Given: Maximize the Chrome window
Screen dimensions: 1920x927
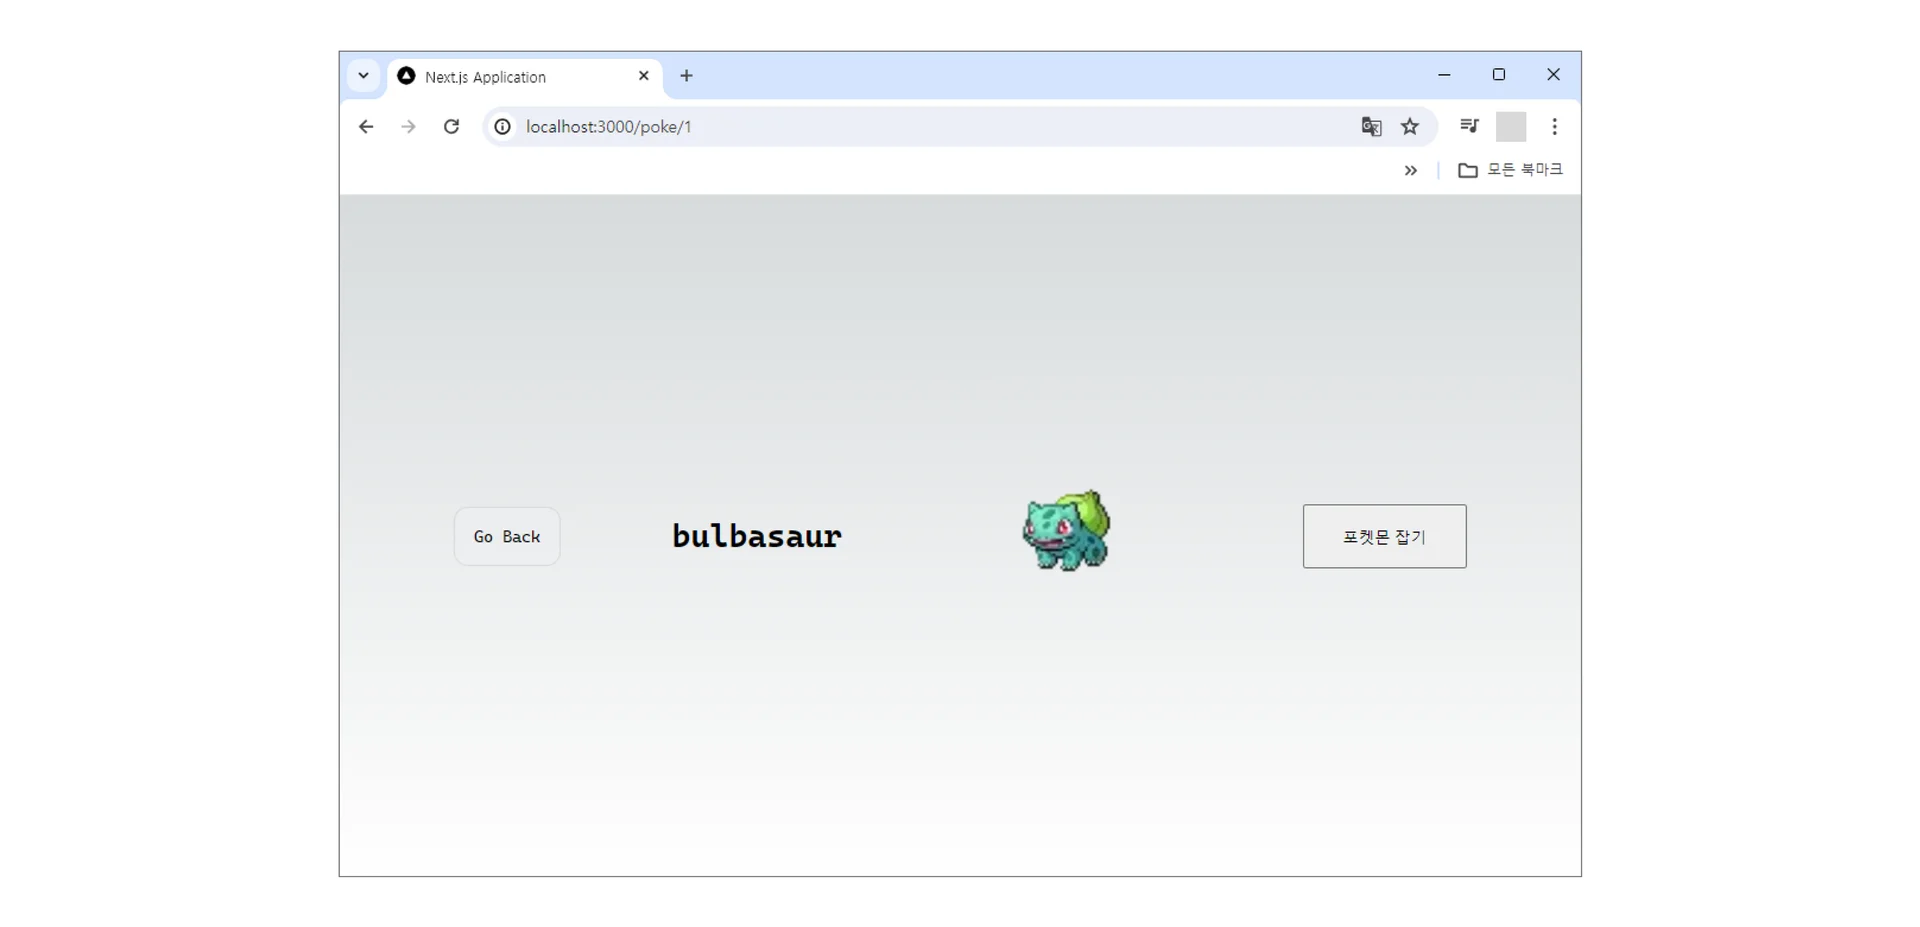Looking at the screenshot, I should pyautogui.click(x=1499, y=75).
